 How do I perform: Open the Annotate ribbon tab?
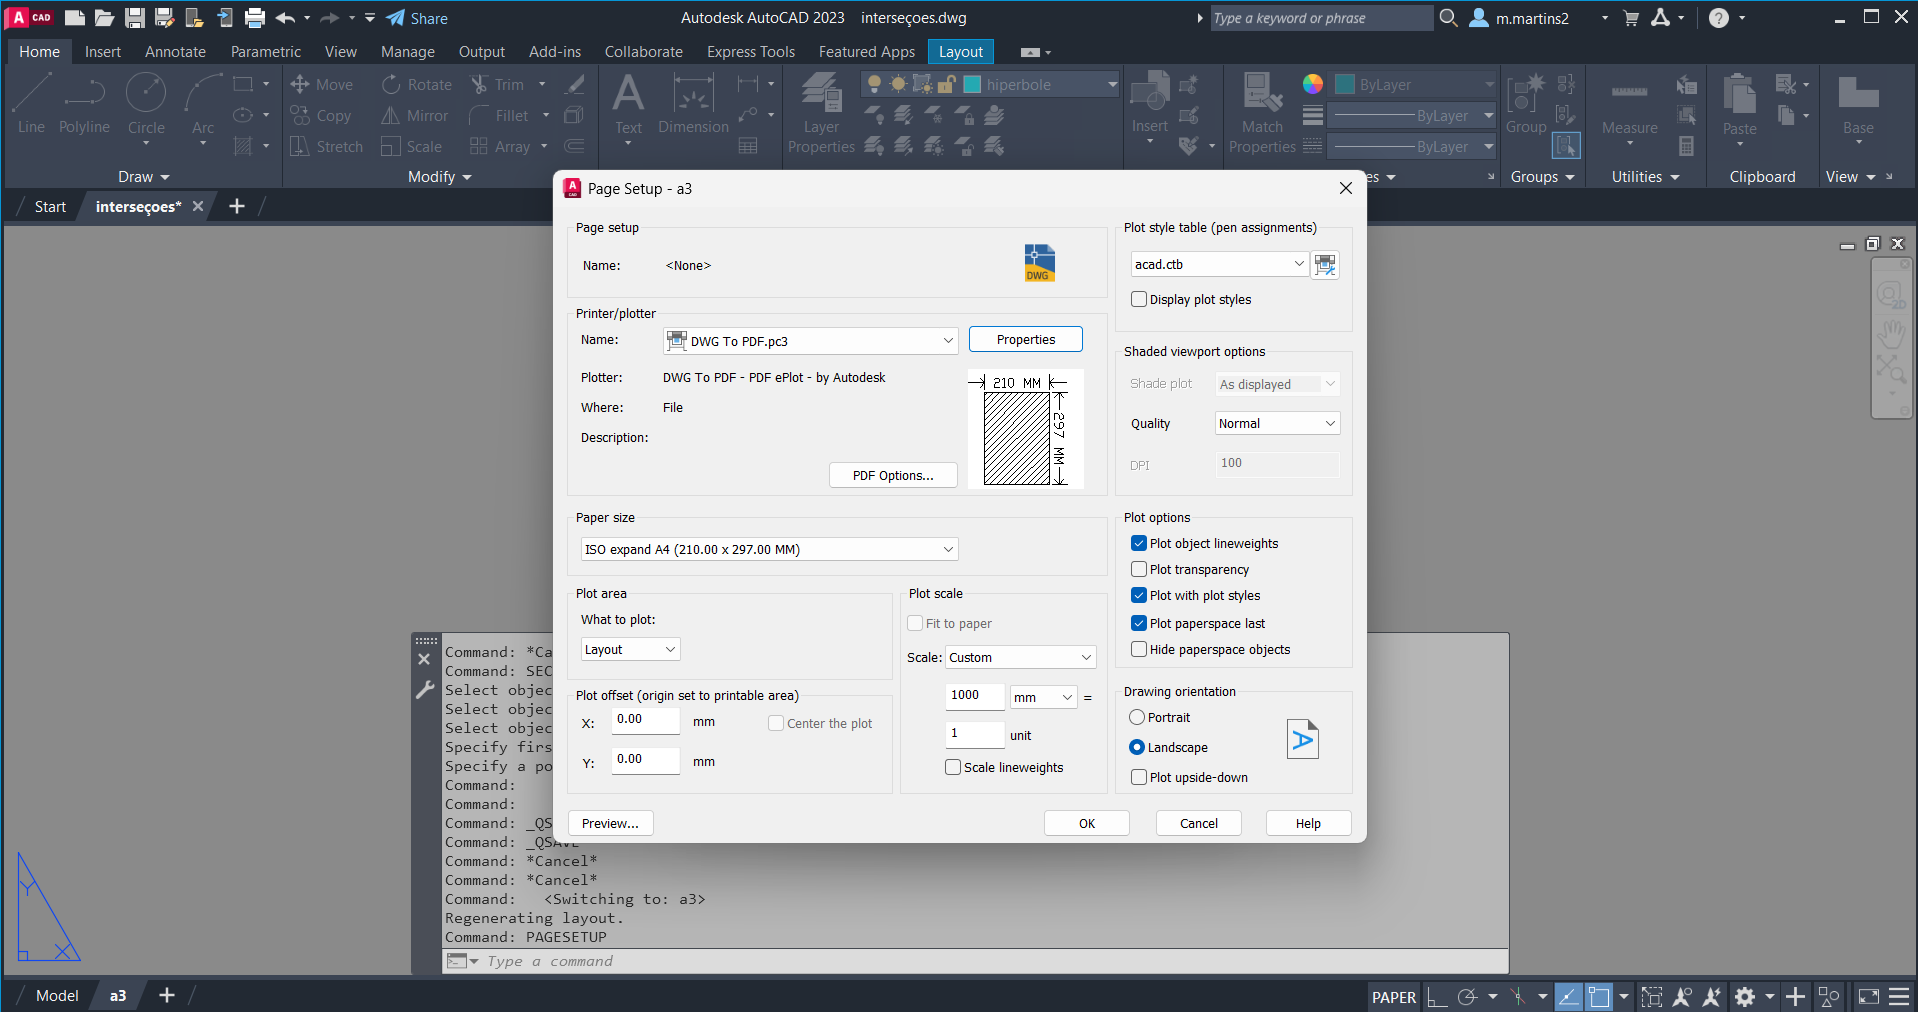175,52
